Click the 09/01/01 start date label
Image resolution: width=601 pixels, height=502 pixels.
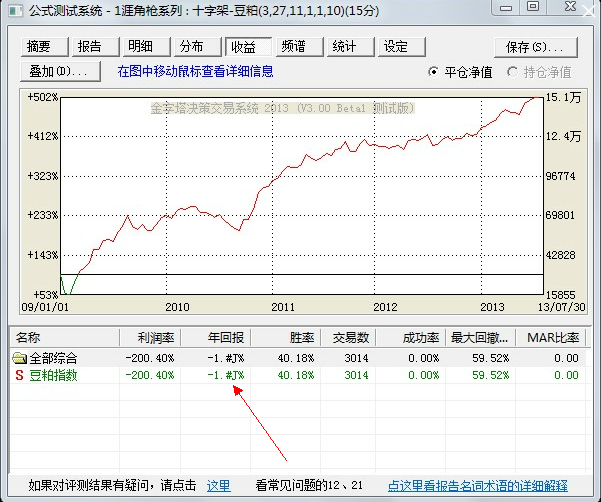45,307
